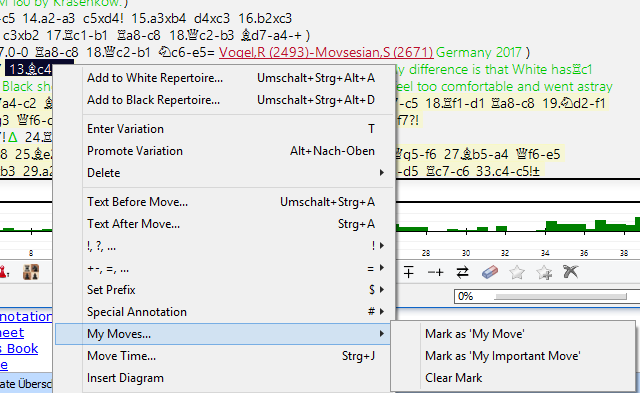Open Move Time dialog
This screenshot has height=393, width=640.
pyautogui.click(x=231, y=356)
